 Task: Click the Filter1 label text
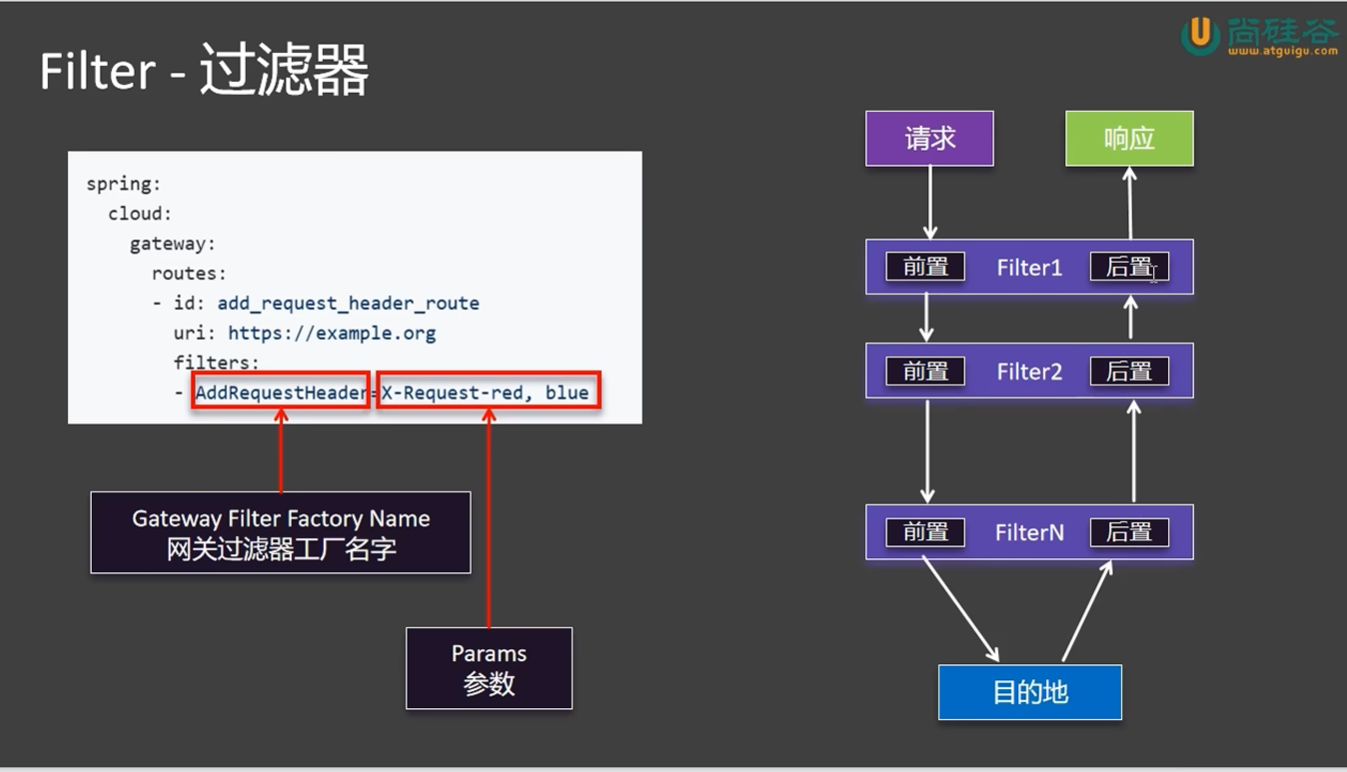(1029, 268)
